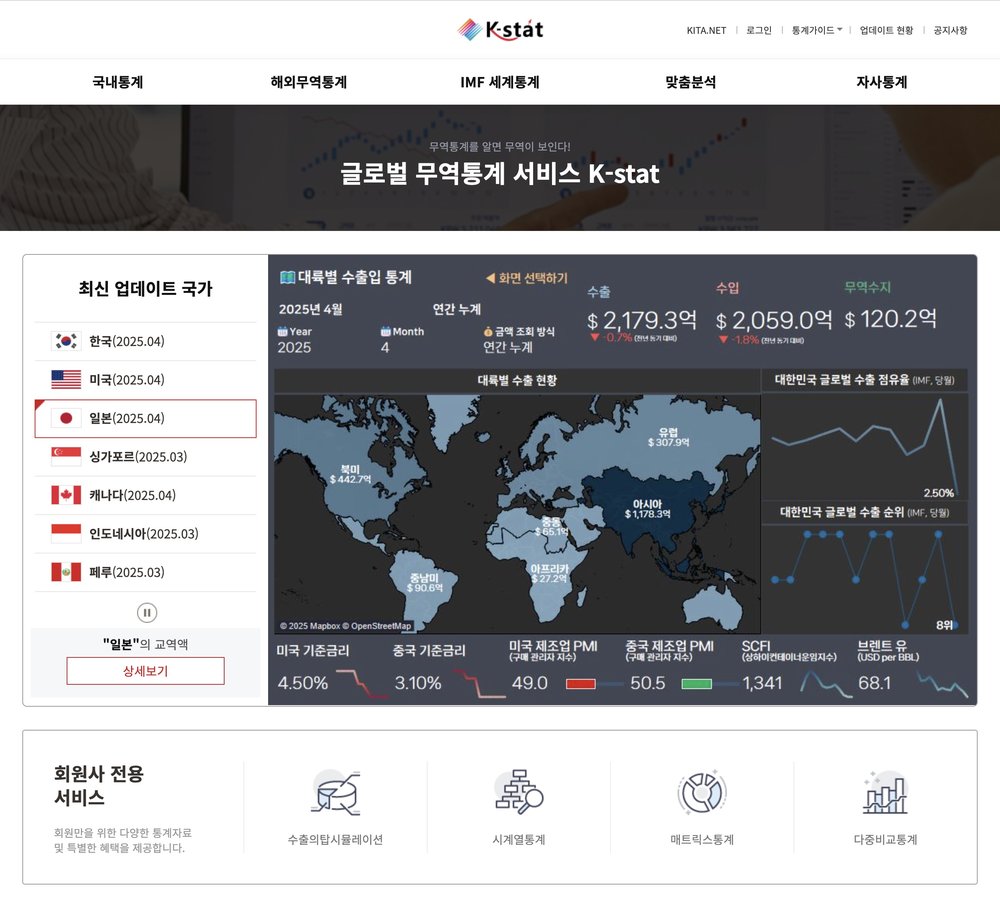Click the 중동 region on the map
This screenshot has width=1000, height=903.
pos(552,526)
